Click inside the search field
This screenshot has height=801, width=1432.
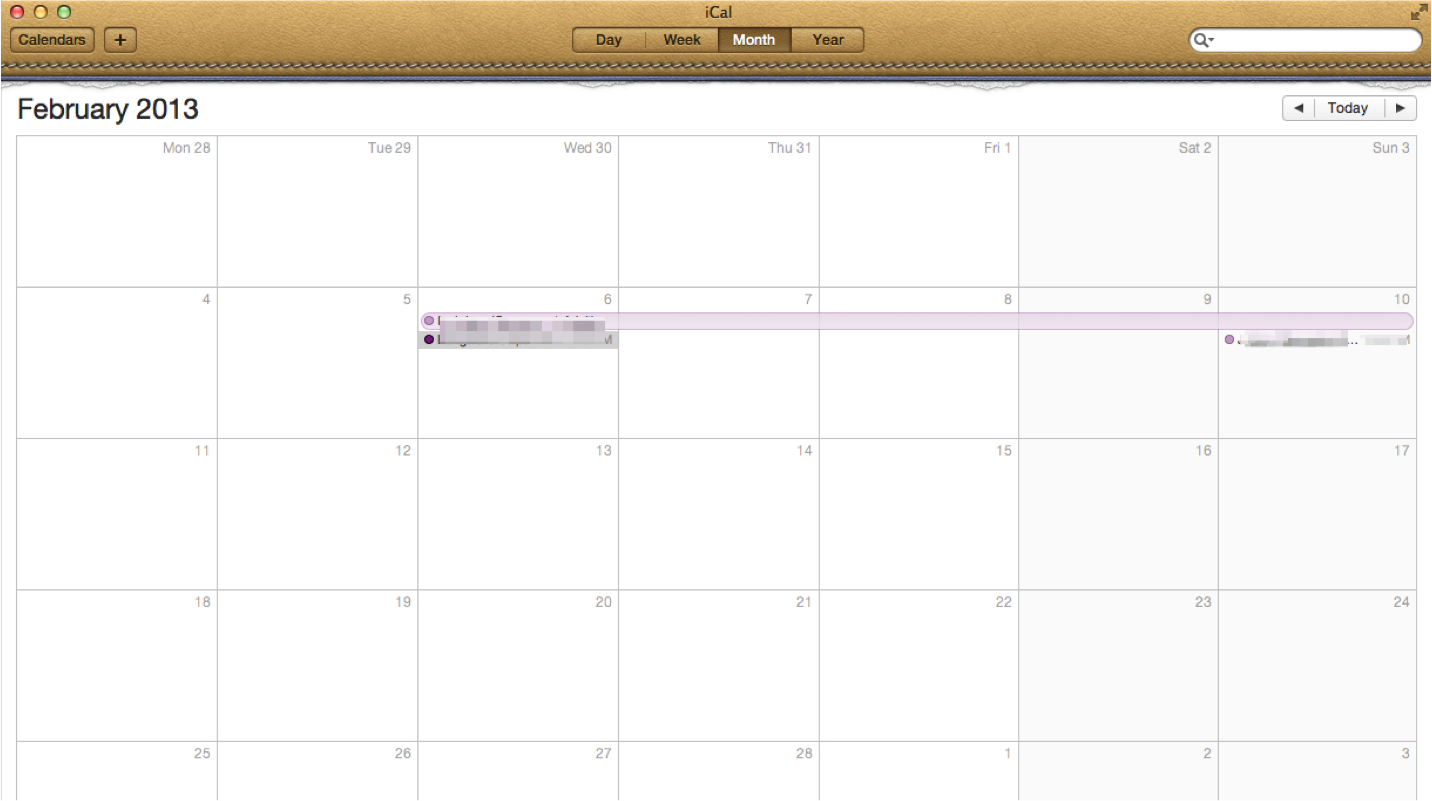[x=1314, y=40]
